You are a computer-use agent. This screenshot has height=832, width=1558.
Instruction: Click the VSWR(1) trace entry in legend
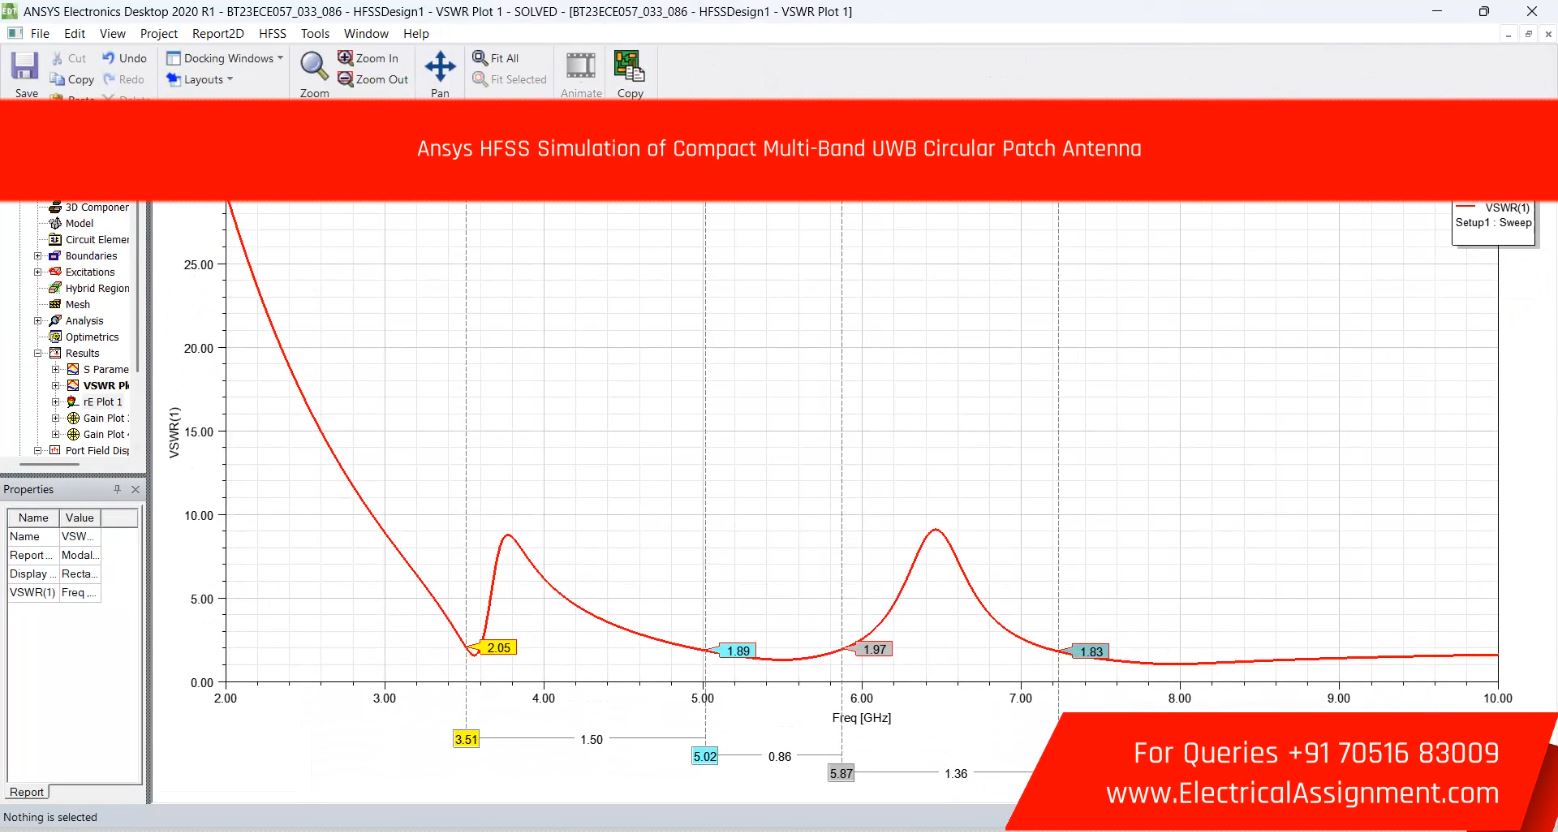1495,208
